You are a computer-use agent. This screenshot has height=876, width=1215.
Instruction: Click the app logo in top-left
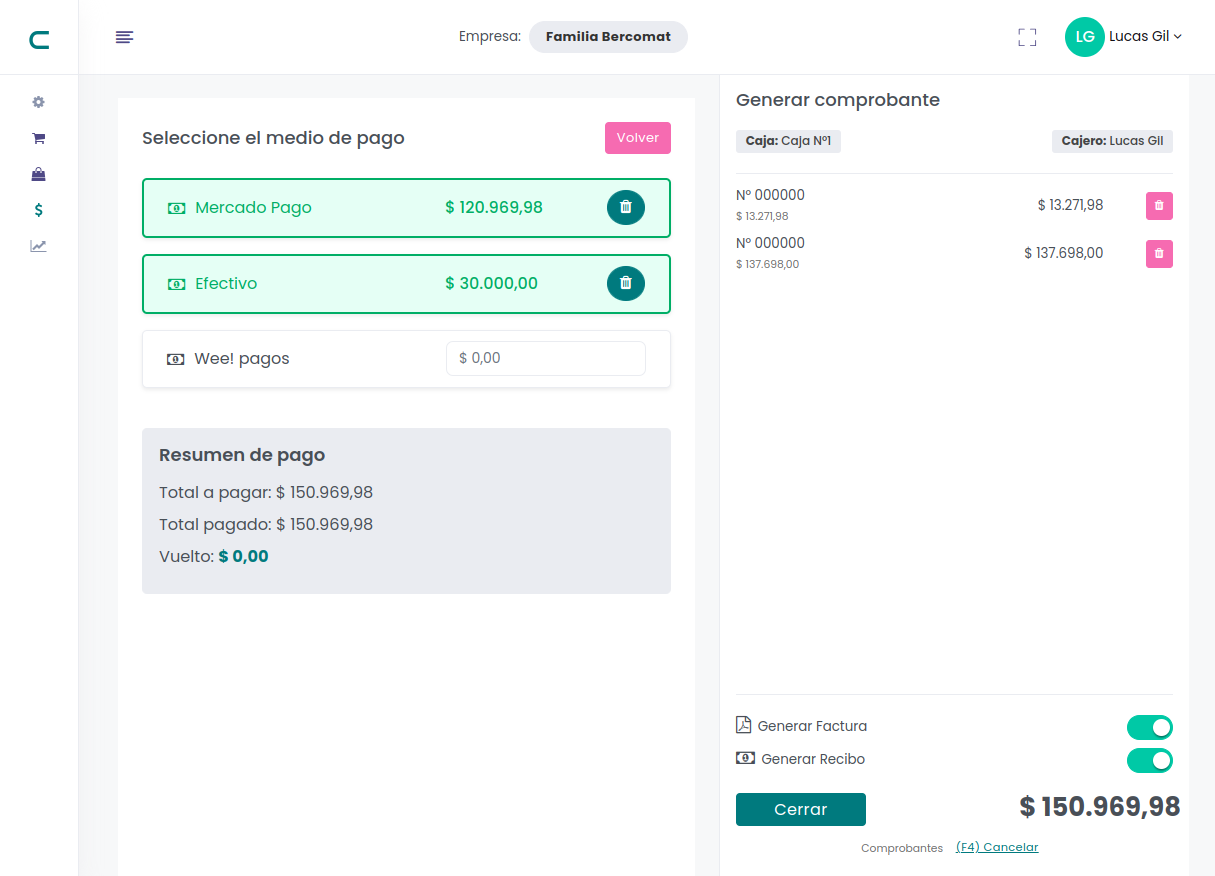(x=39, y=40)
